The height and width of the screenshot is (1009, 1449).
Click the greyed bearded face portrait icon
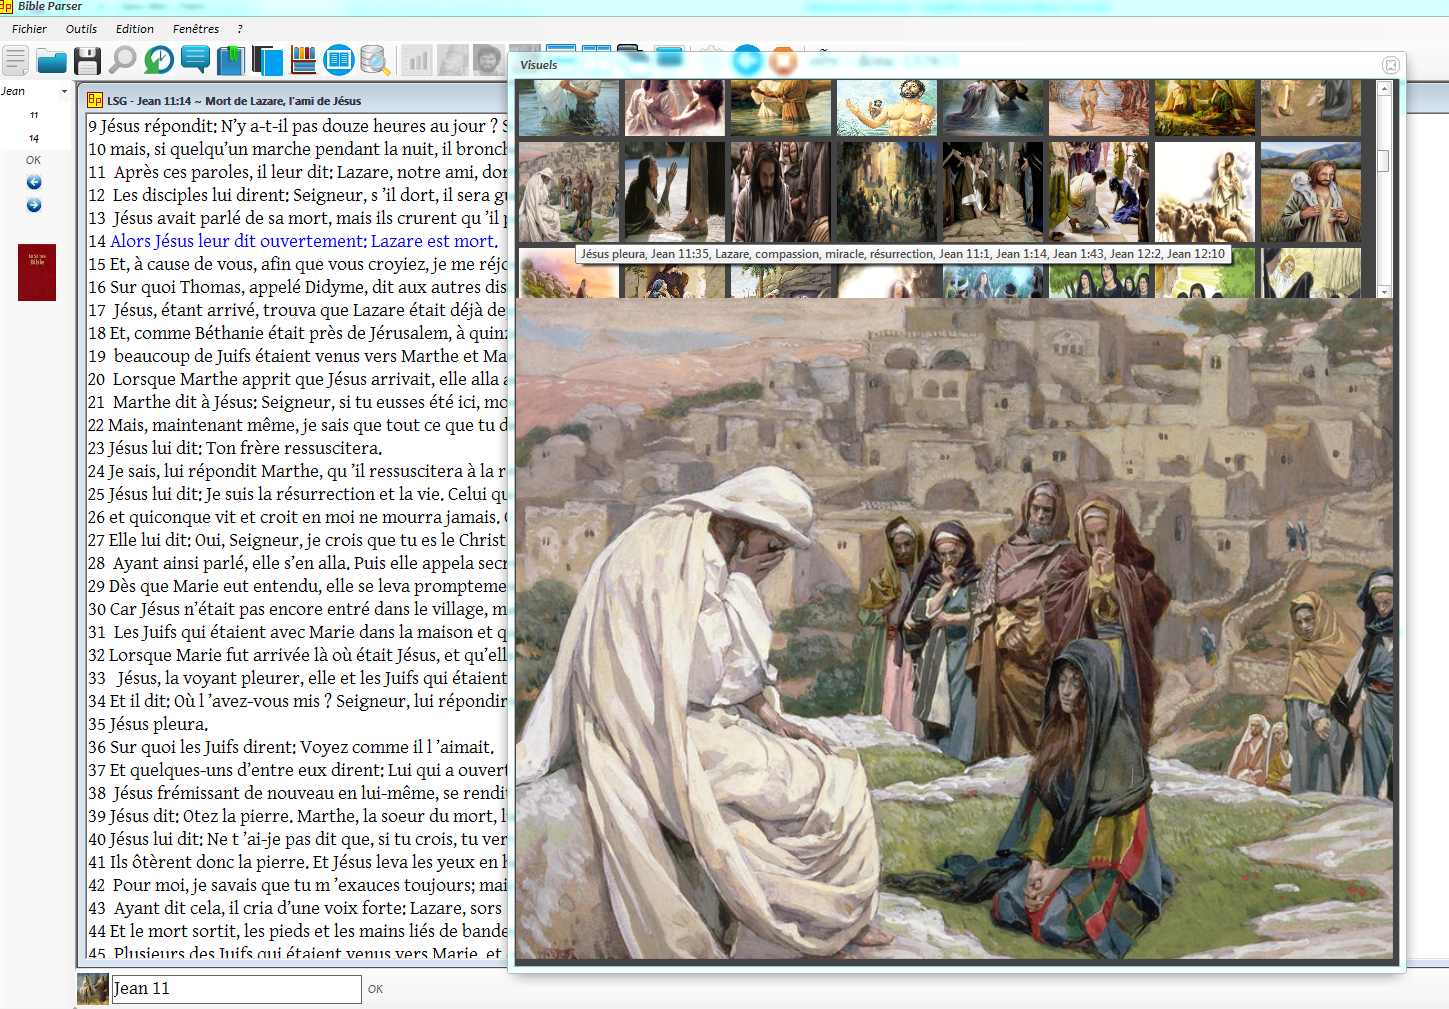coord(487,61)
